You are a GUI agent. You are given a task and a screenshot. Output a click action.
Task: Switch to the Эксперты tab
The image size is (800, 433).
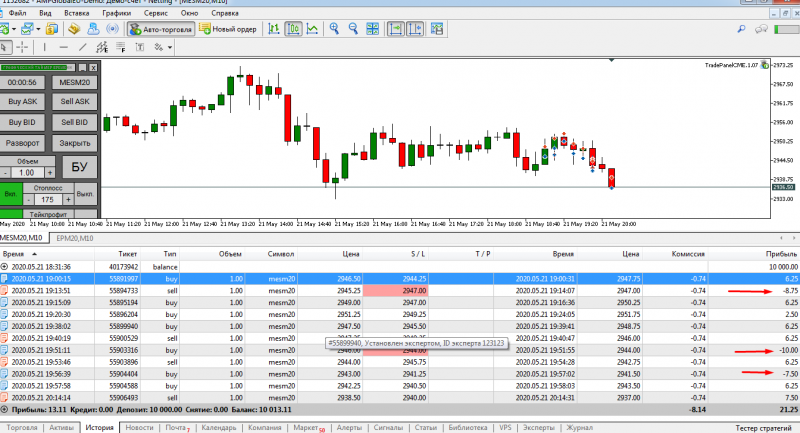[x=538, y=428]
